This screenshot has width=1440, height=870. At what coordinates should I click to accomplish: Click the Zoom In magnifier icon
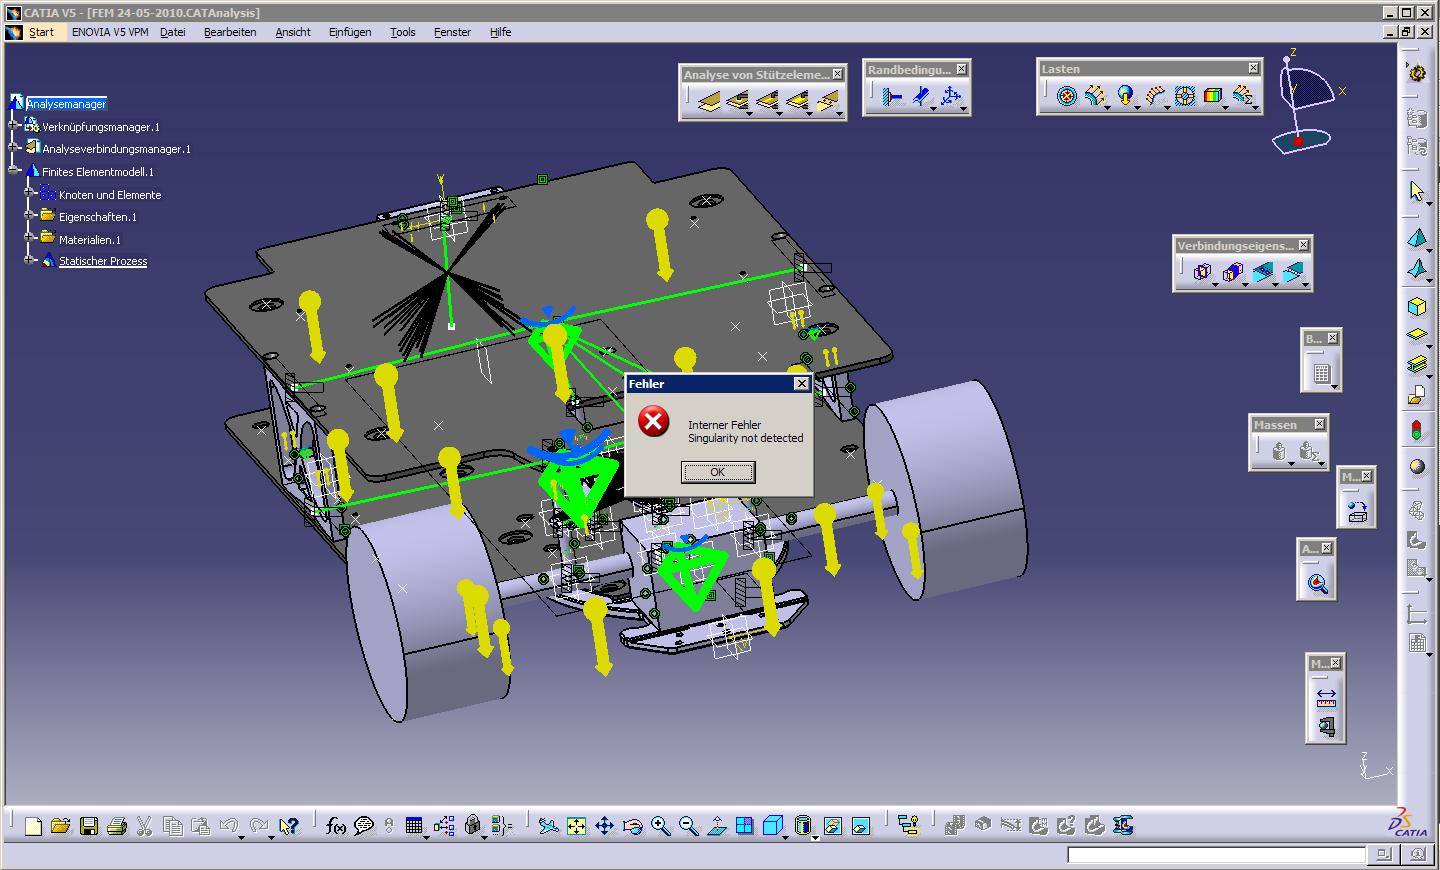[x=660, y=826]
